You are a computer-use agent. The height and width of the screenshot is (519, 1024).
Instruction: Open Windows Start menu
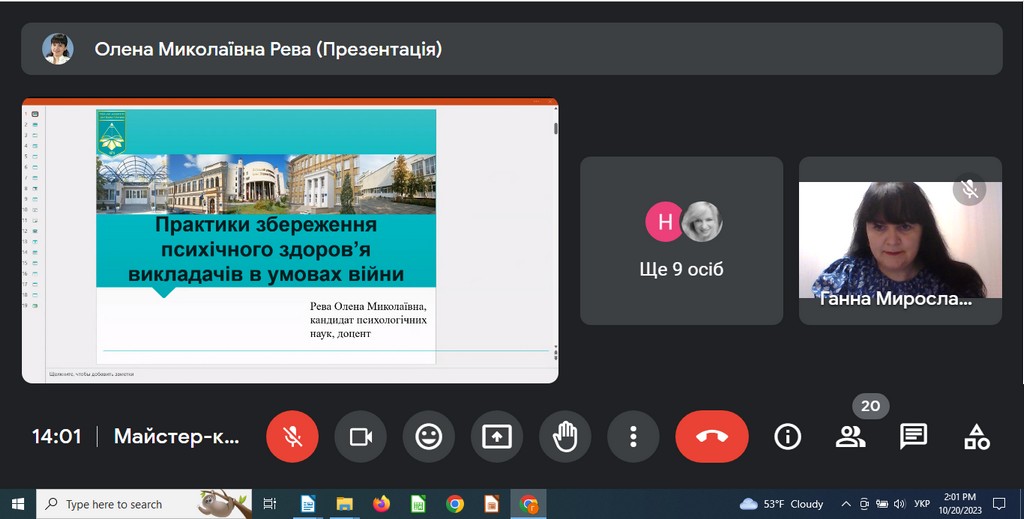point(17,504)
